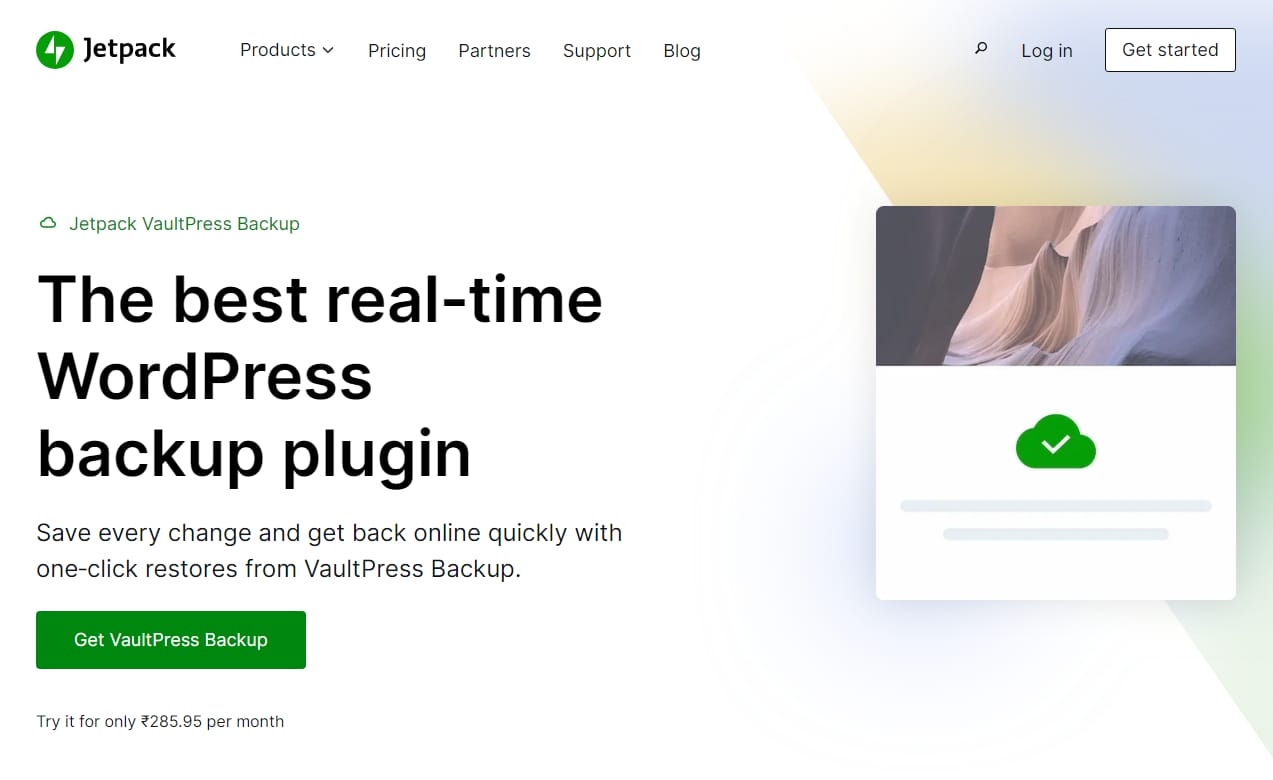Open the search magnifier icon
This screenshot has height=780, width=1273.
[x=981, y=48]
